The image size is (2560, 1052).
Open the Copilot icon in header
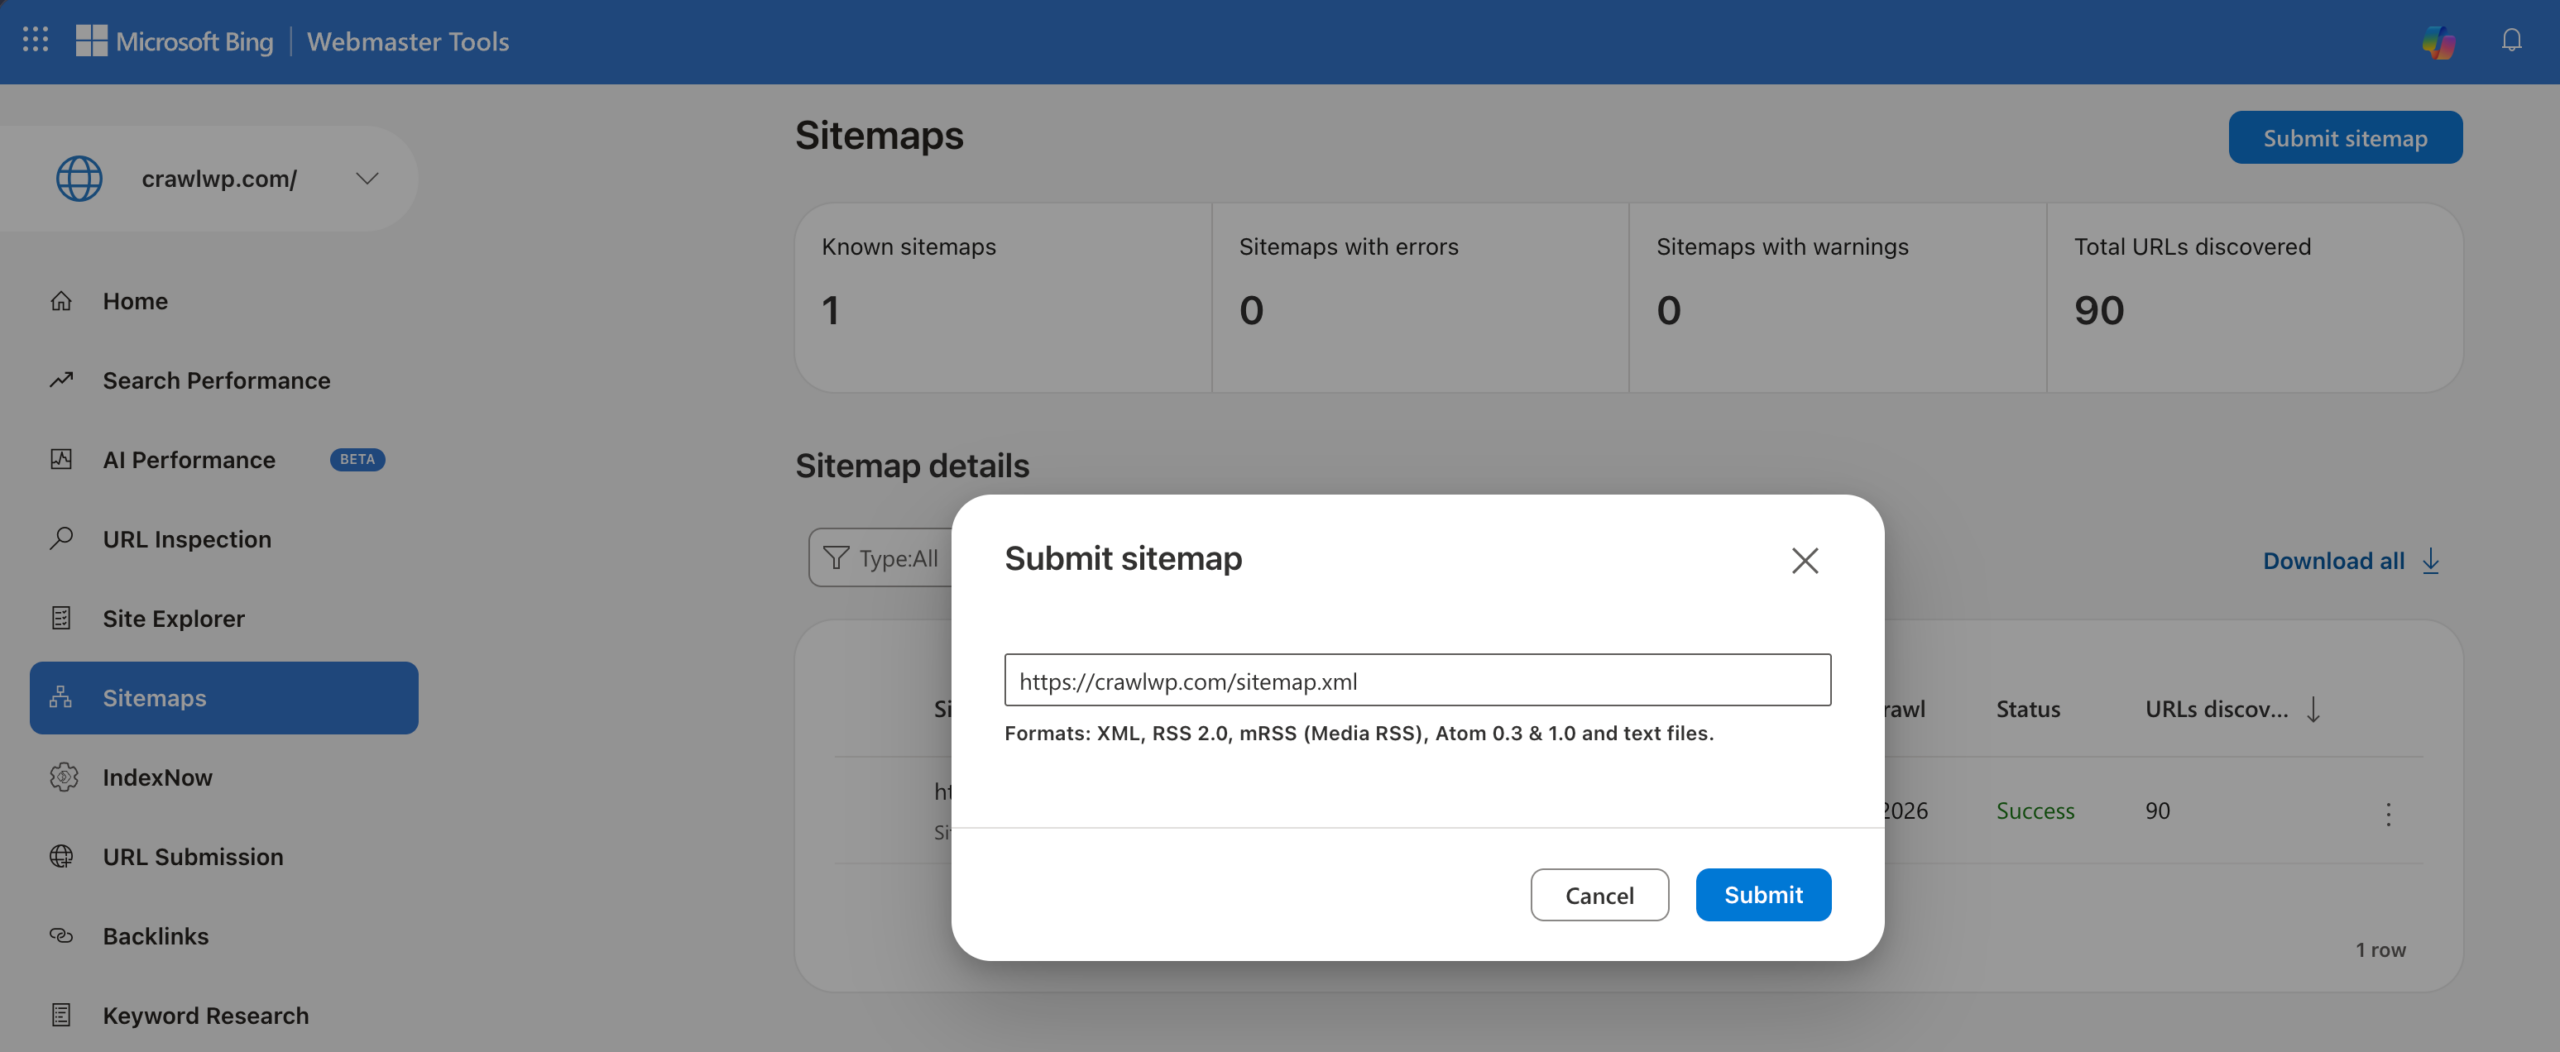click(x=2439, y=41)
